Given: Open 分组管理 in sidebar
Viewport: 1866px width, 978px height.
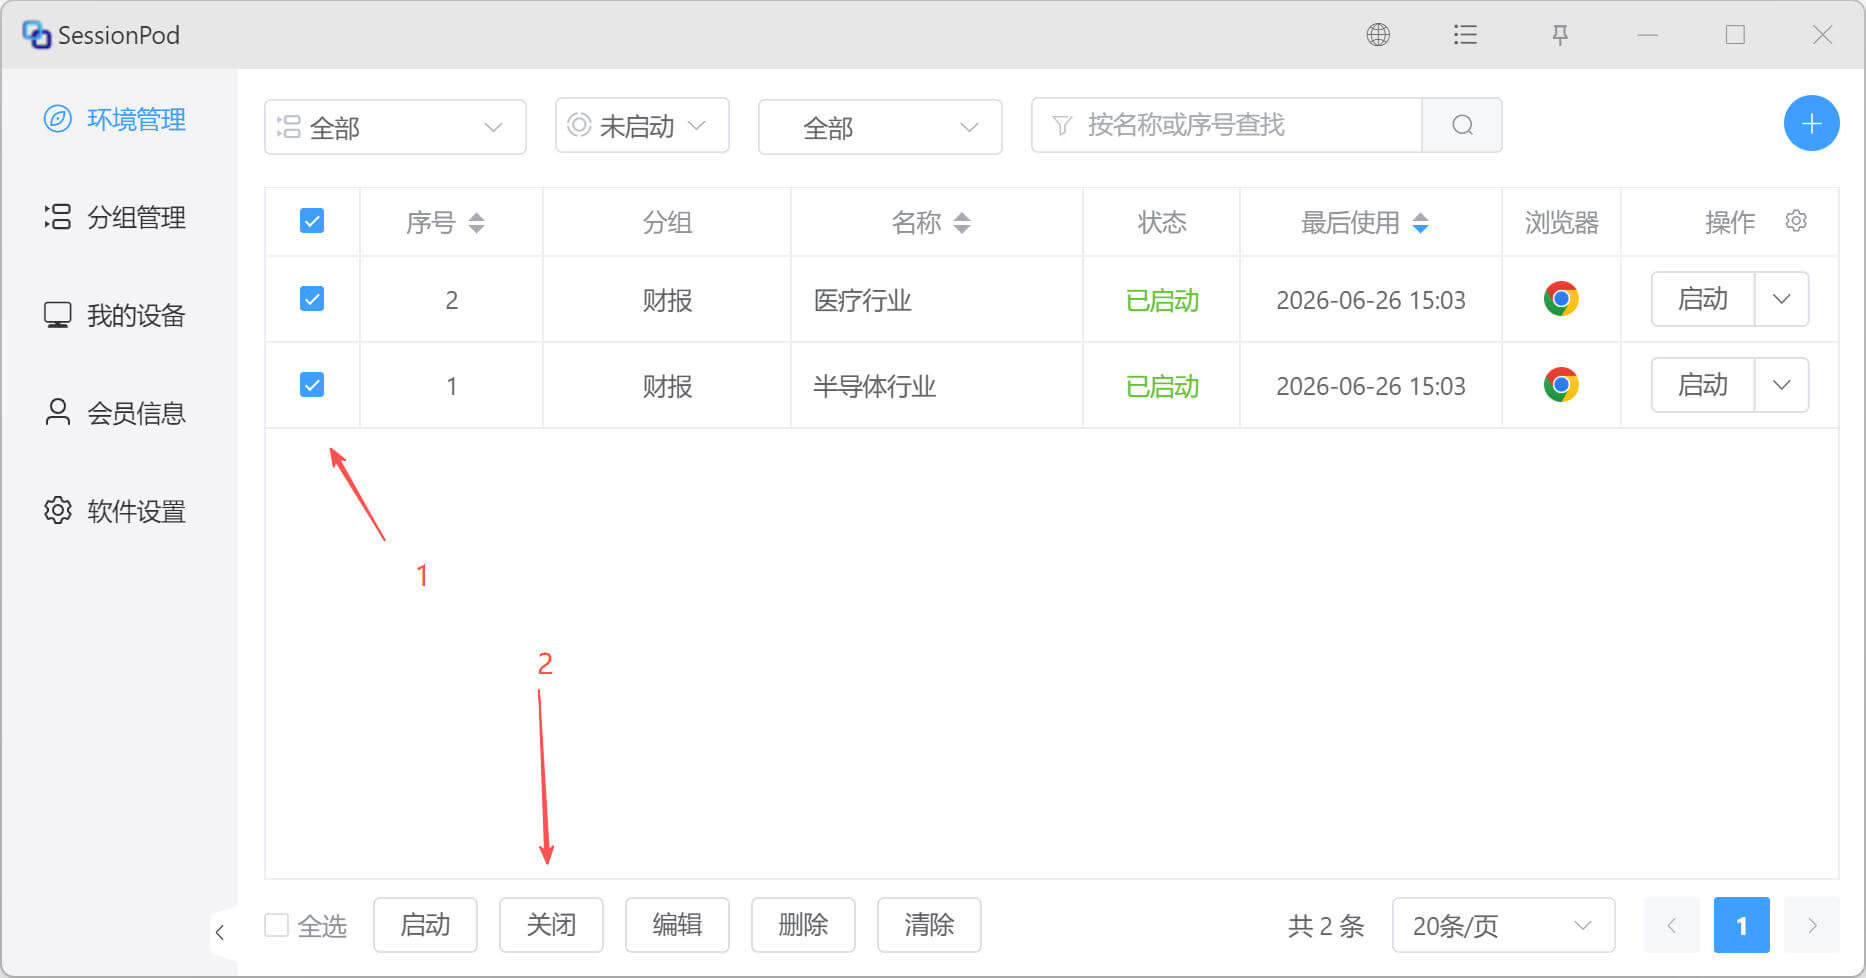Looking at the screenshot, I should pyautogui.click(x=116, y=217).
